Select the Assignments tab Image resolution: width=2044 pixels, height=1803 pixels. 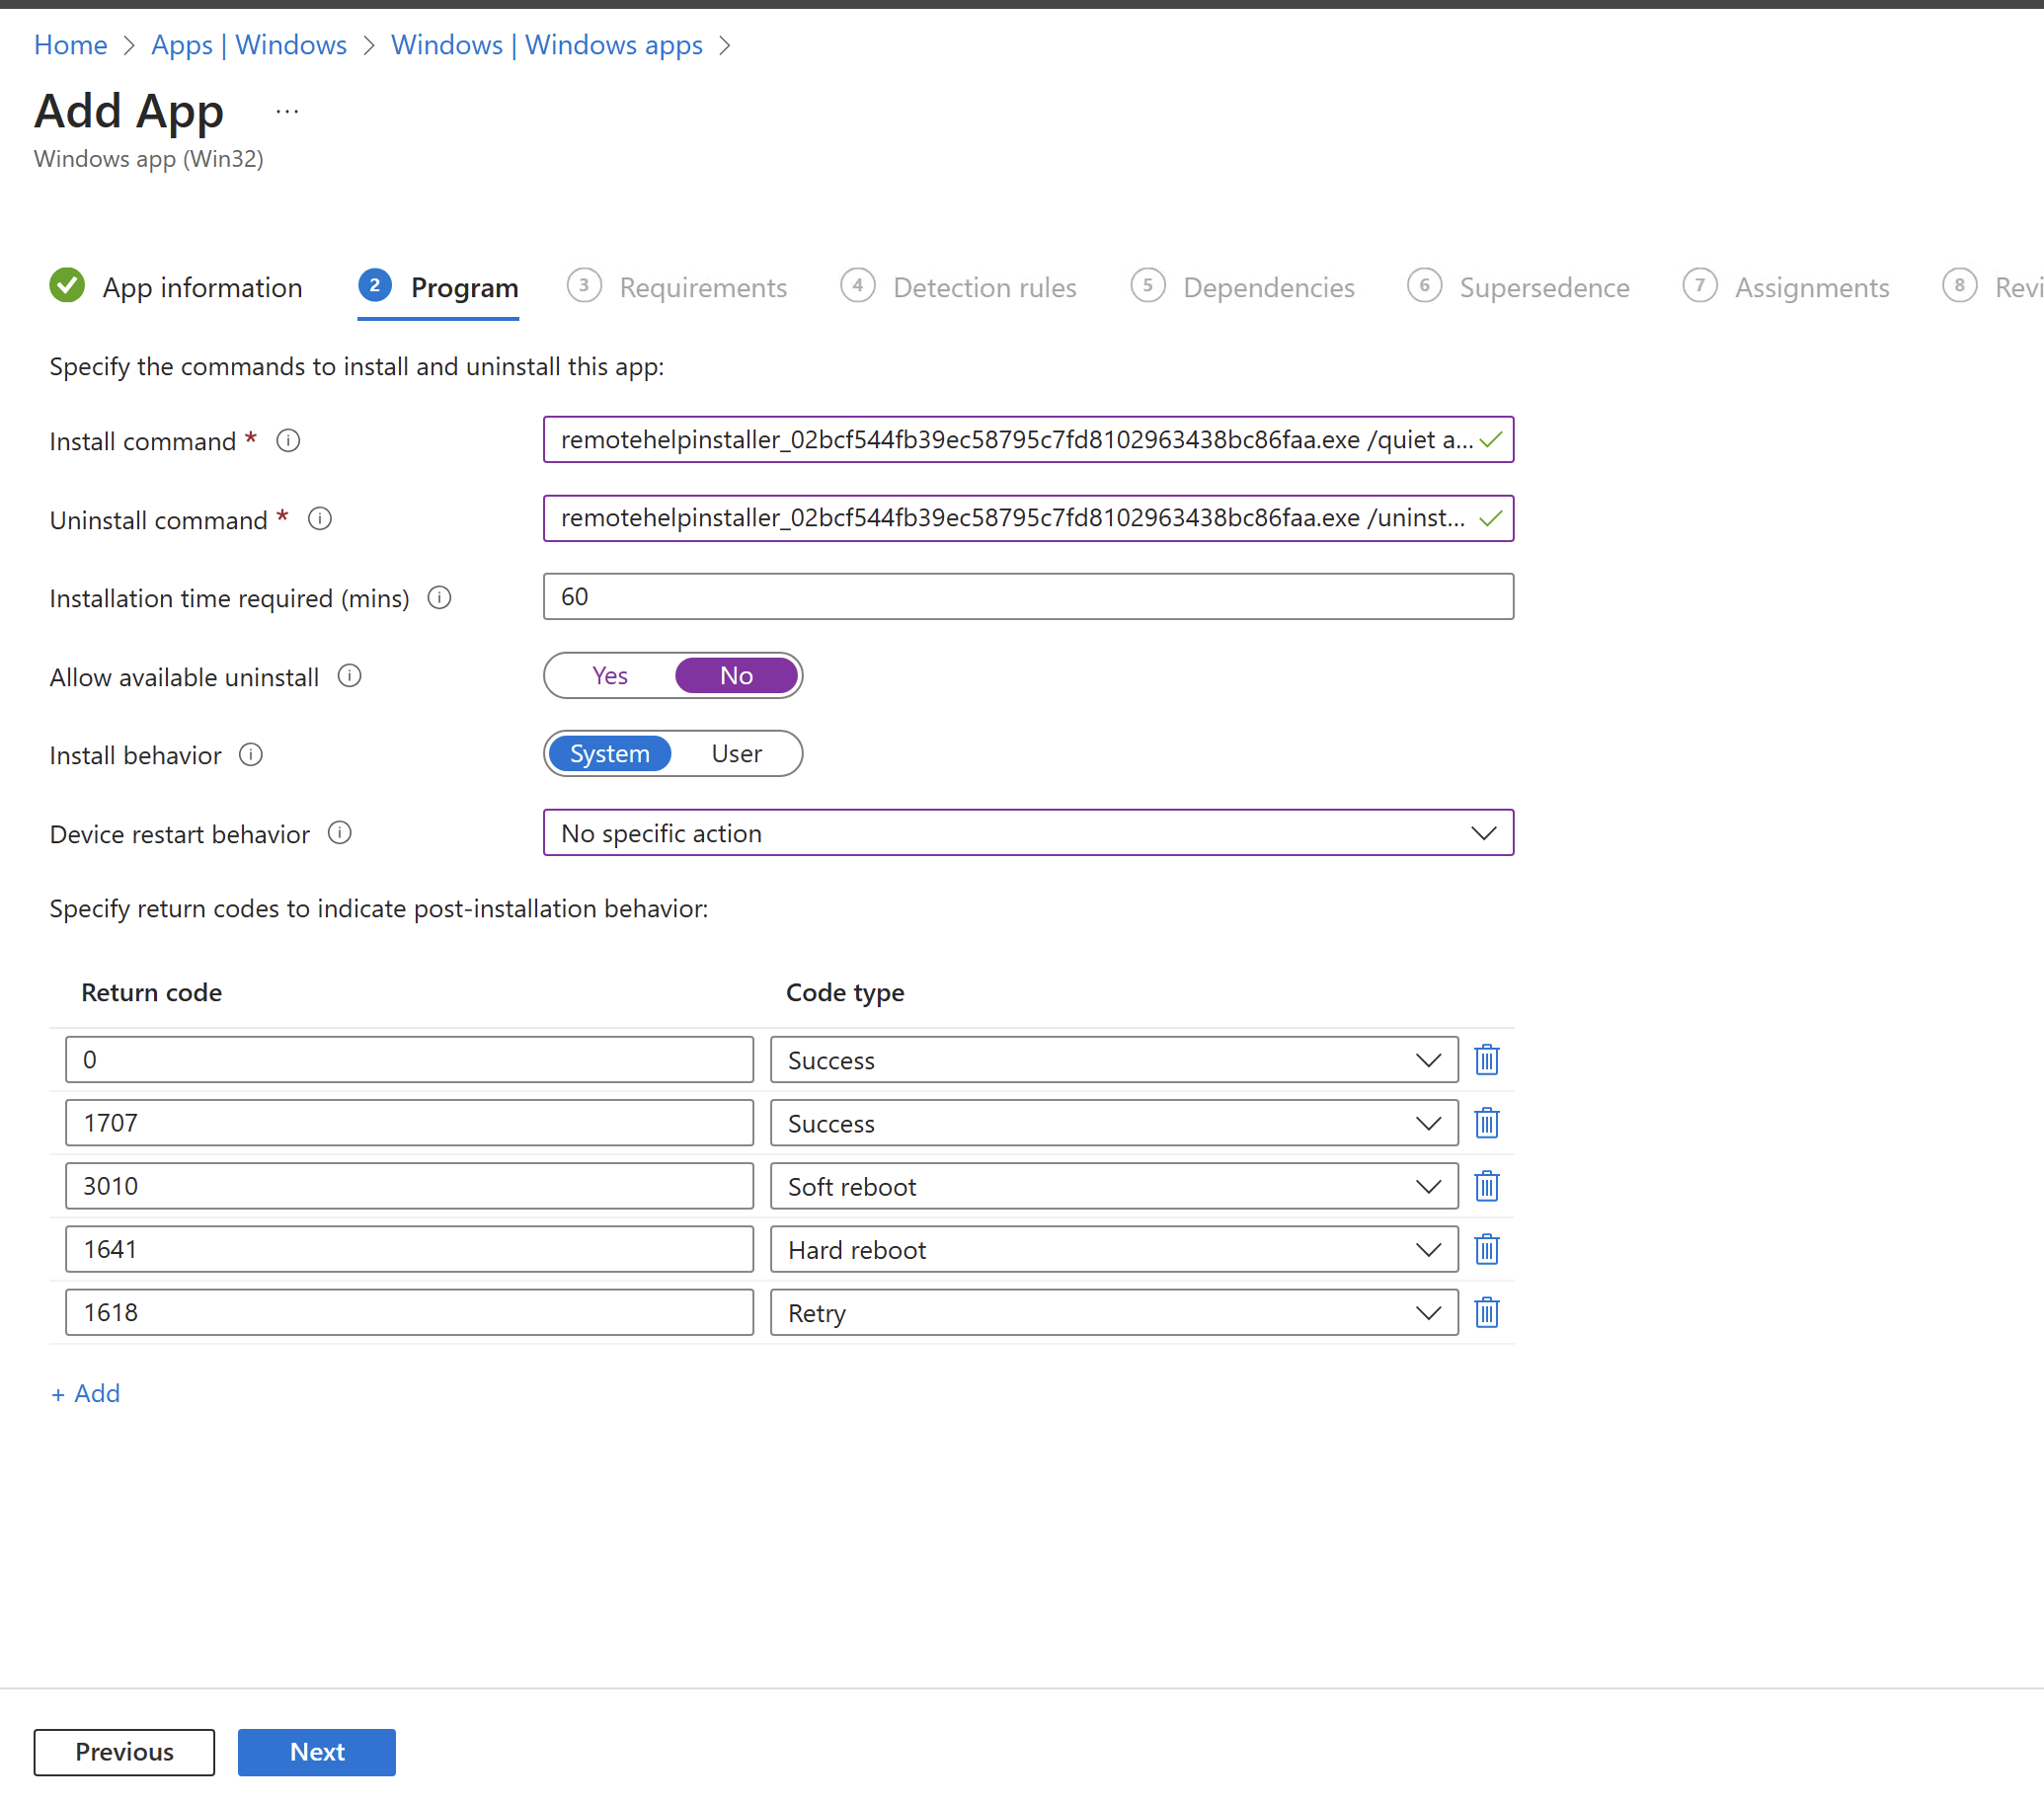1811,285
